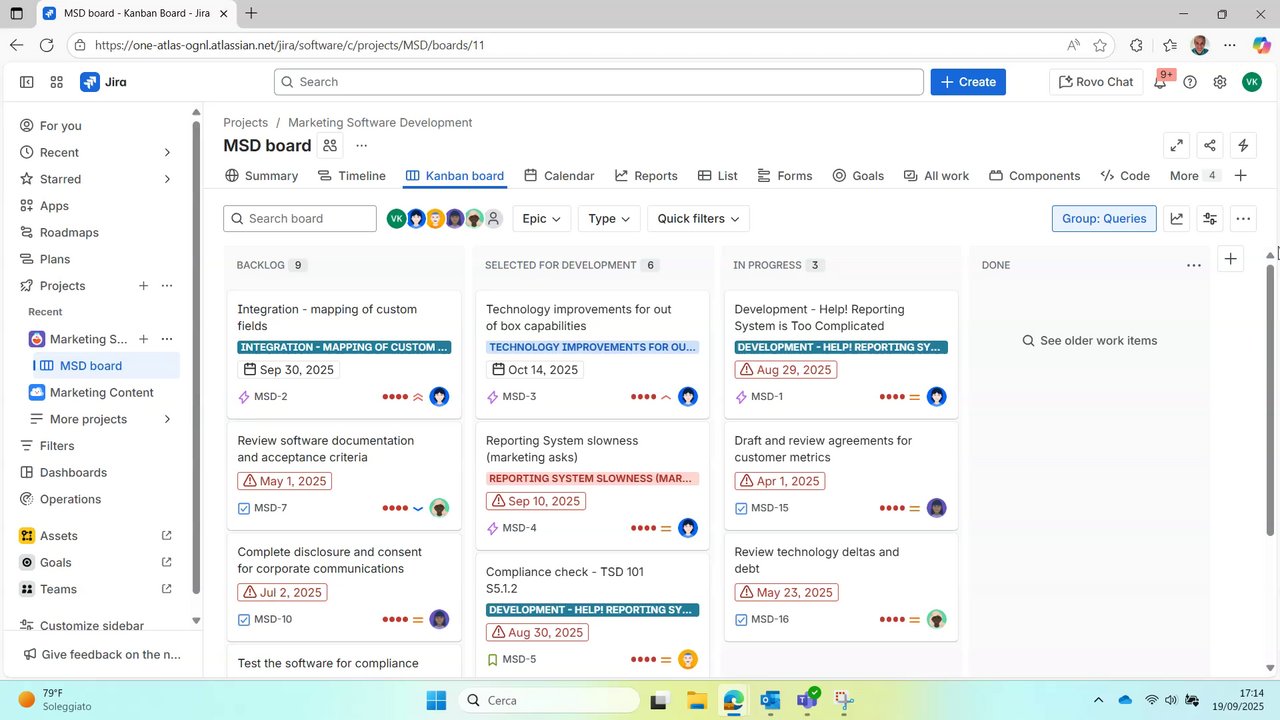Create project plus icon beside Projects
Image resolution: width=1280 pixels, height=720 pixels.
[x=143, y=286]
